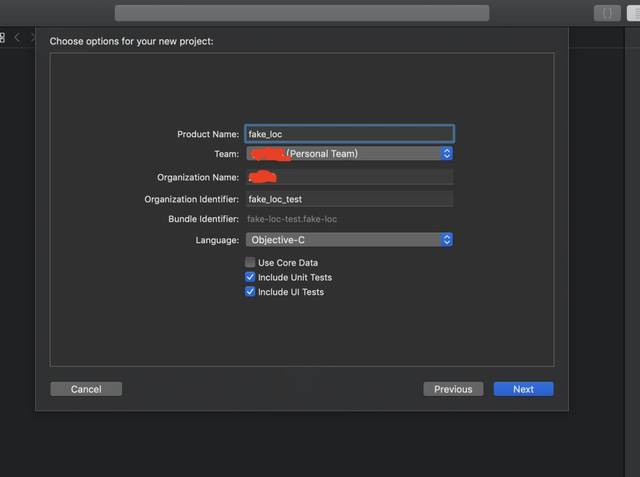
Task: Uncheck Include Unit Tests
Action: (x=250, y=277)
